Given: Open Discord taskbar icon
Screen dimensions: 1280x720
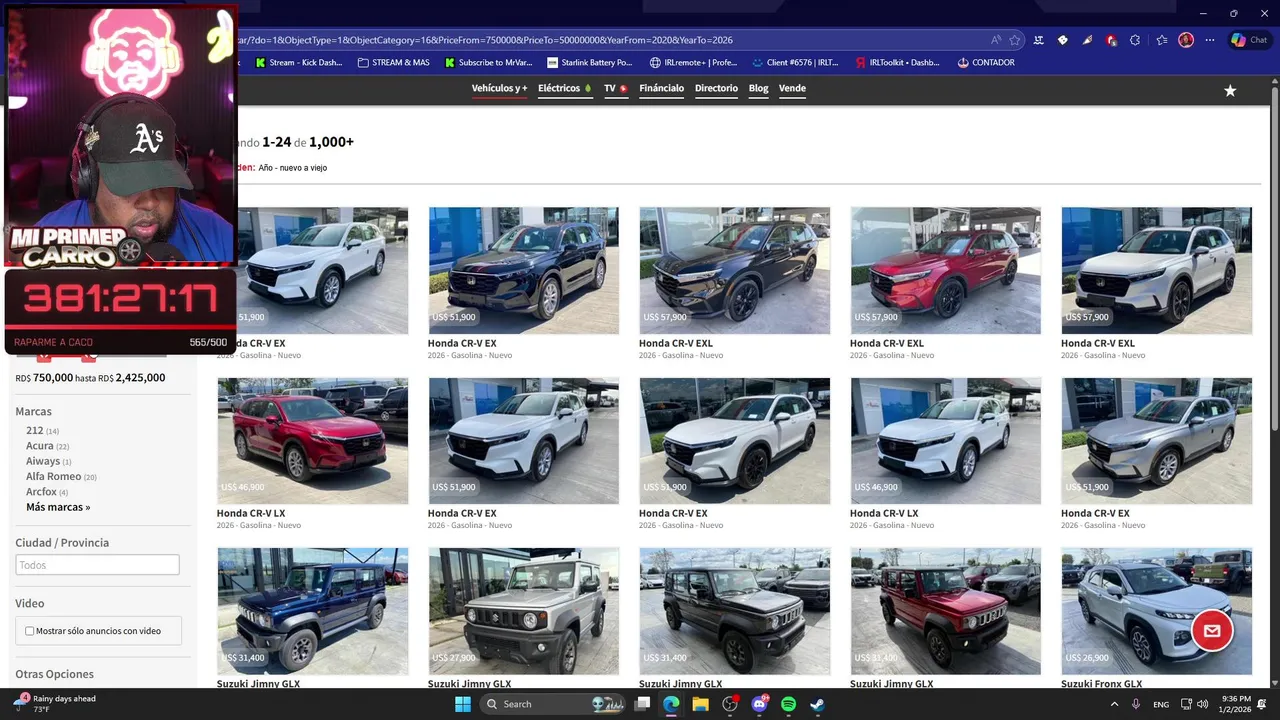Looking at the screenshot, I should 759,704.
